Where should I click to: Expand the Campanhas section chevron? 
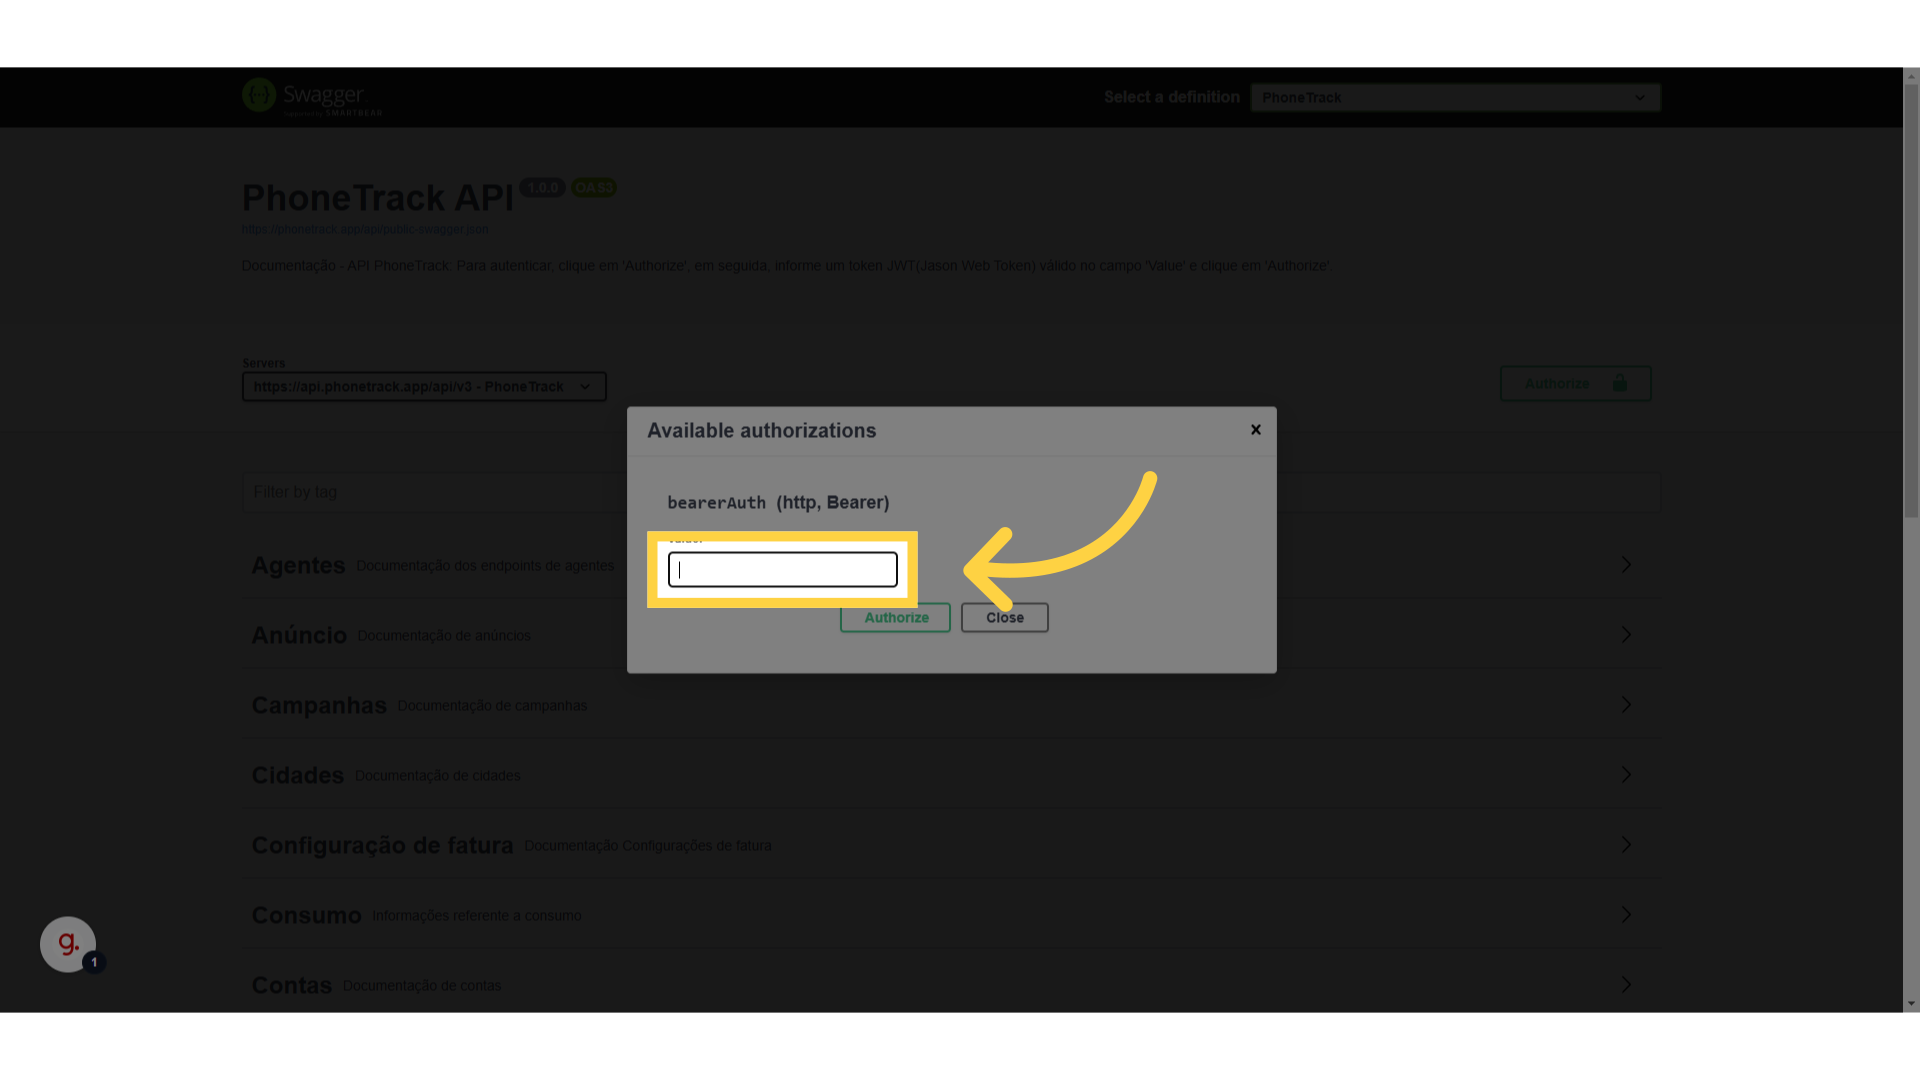(1626, 705)
